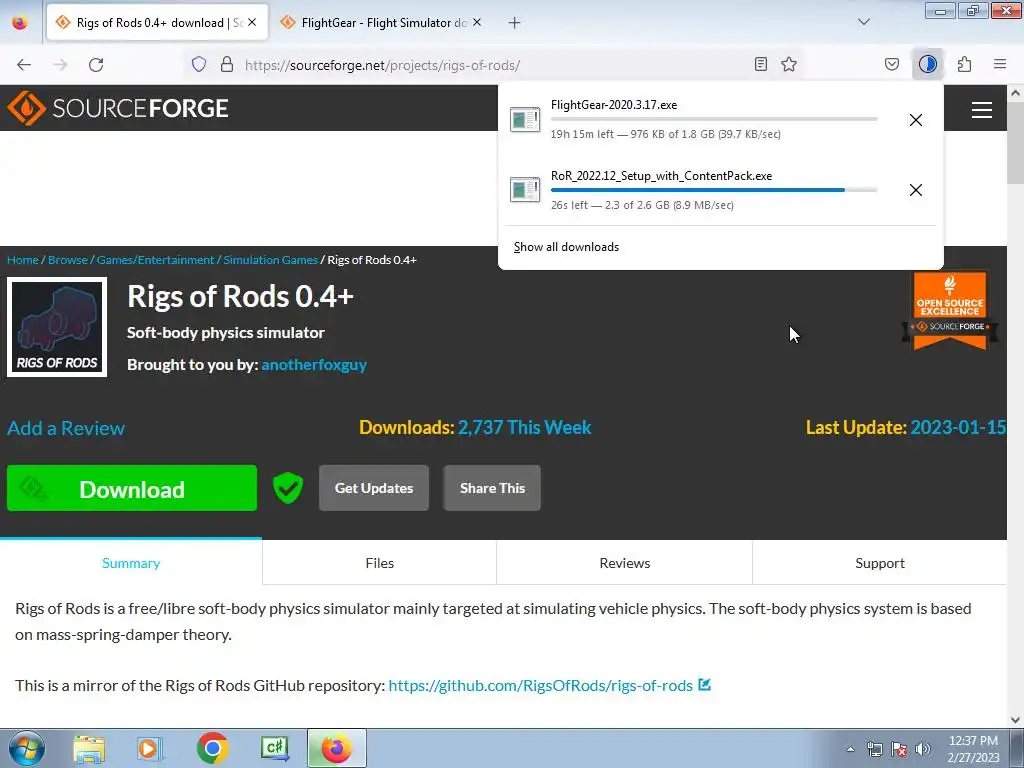This screenshot has width=1024, height=768.
Task: Open the SourceForge hamburger menu
Action: click(982, 110)
